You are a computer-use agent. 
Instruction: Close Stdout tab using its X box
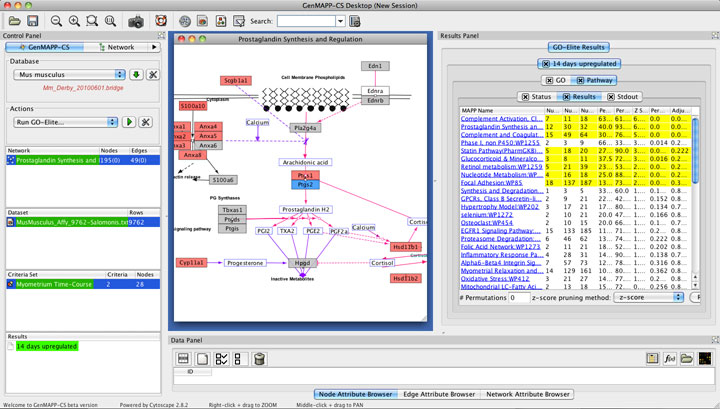click(611, 97)
